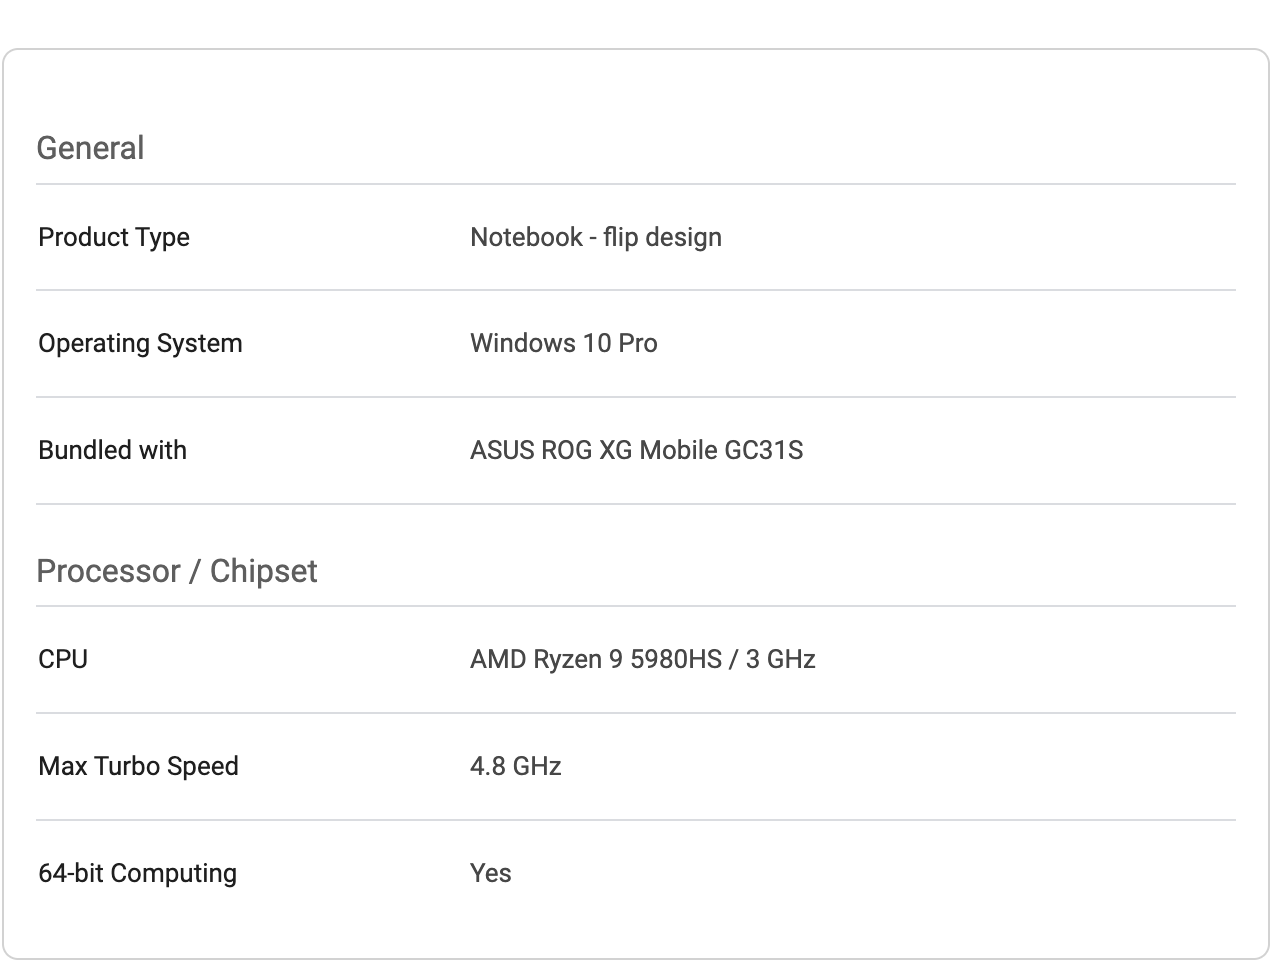Click '3 GHz' in the CPU row
Viewport: 1274px width, 962px height.
pyautogui.click(x=781, y=659)
